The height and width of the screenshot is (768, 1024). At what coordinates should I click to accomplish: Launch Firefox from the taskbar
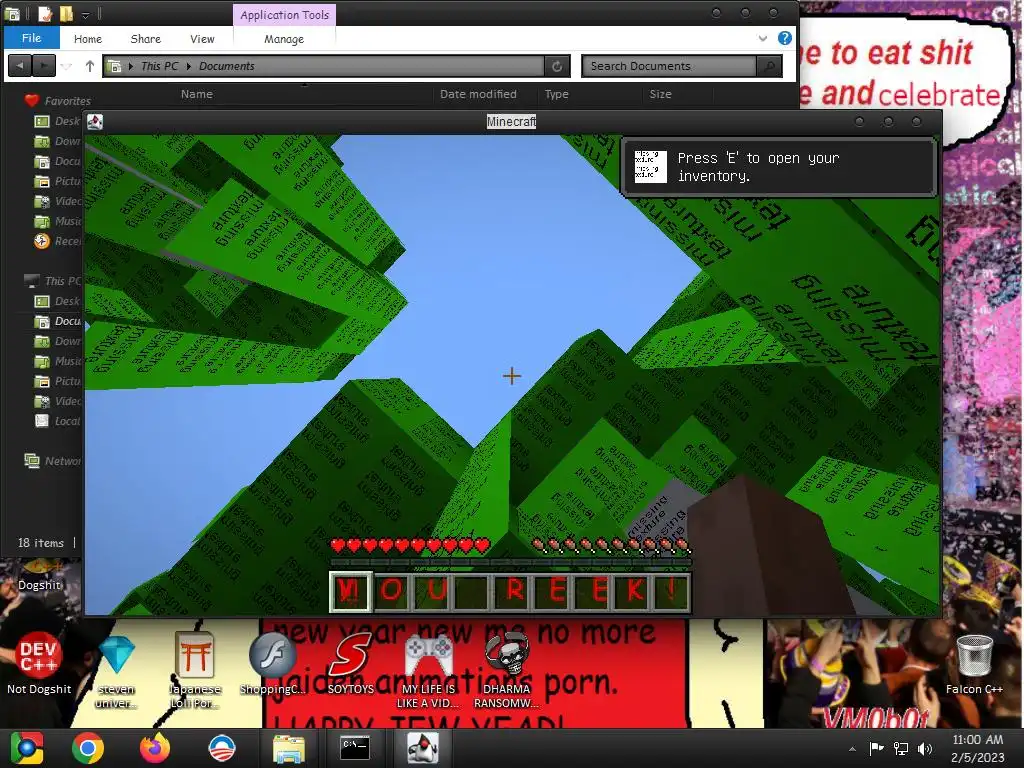[x=155, y=748]
